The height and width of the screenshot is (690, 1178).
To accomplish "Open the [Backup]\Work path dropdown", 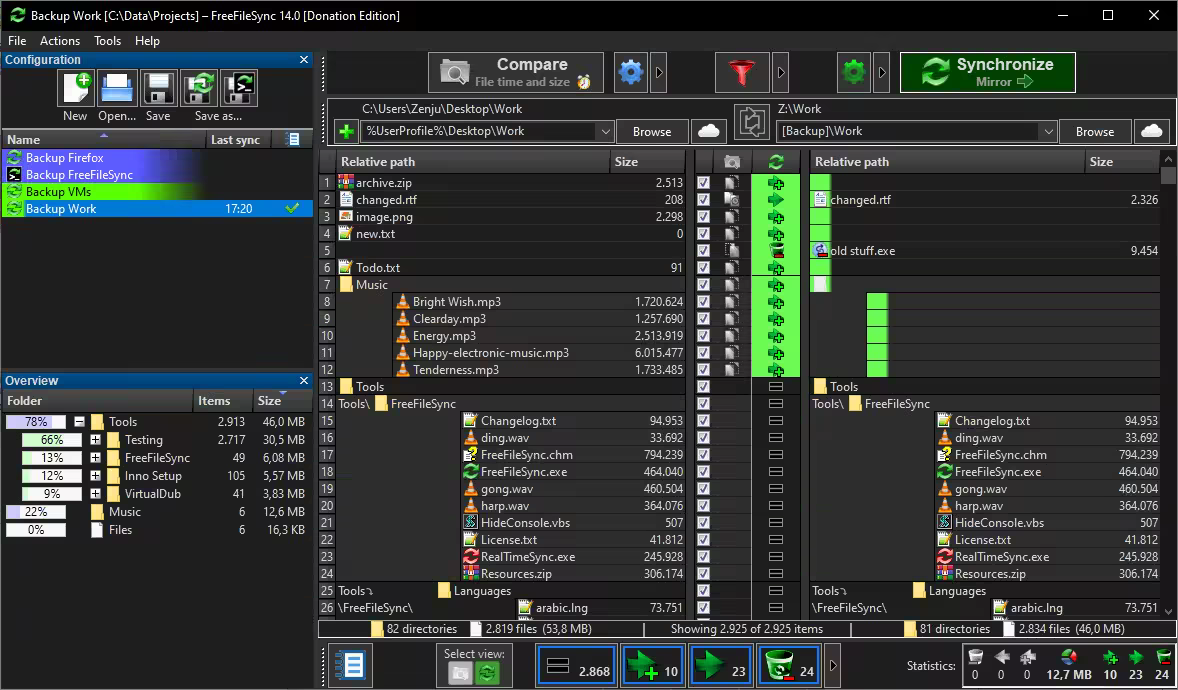I will pyautogui.click(x=1049, y=131).
